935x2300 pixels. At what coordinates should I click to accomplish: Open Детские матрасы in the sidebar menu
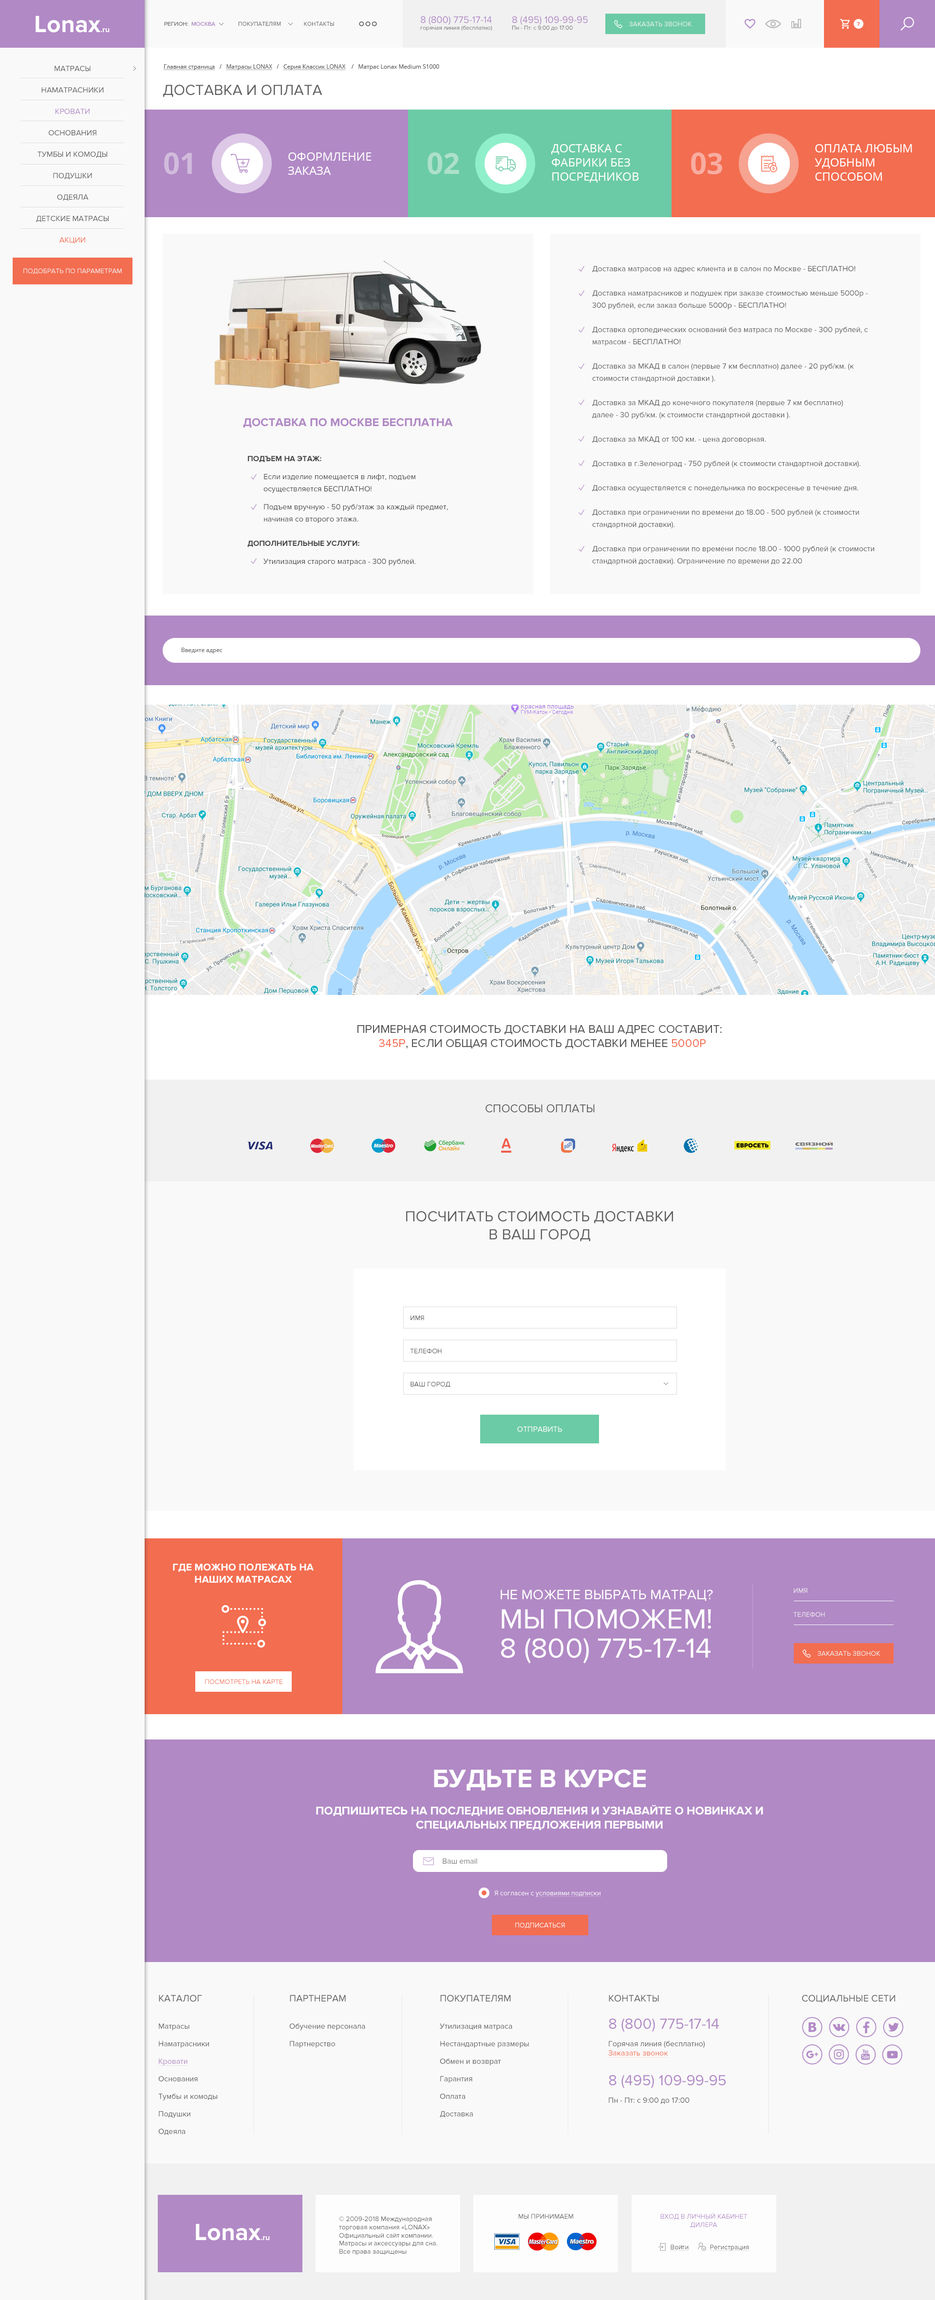72,218
